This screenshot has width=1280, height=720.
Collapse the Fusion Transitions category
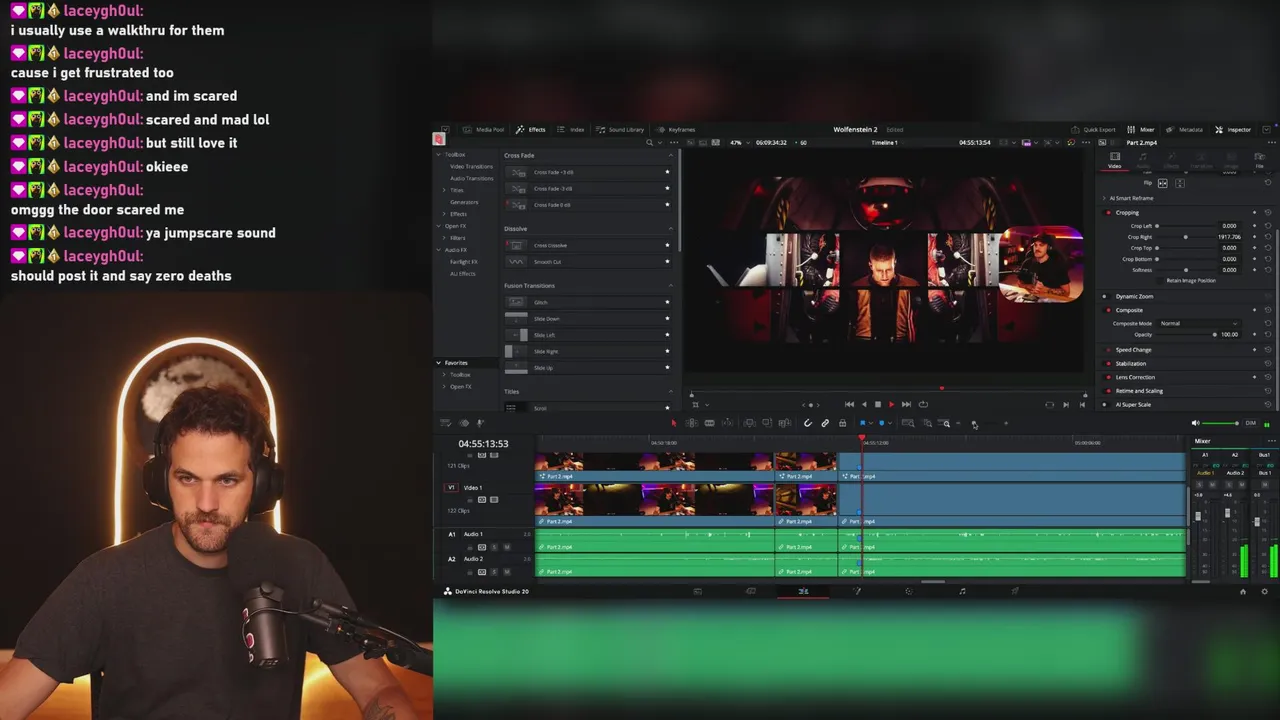[x=670, y=286]
